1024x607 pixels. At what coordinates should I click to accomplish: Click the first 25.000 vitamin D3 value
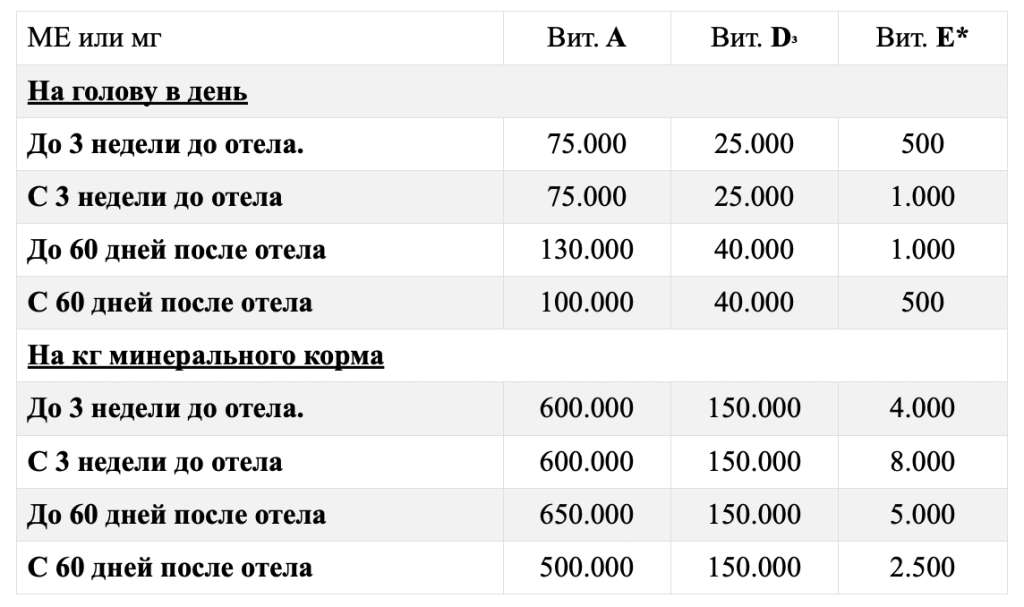pos(754,144)
